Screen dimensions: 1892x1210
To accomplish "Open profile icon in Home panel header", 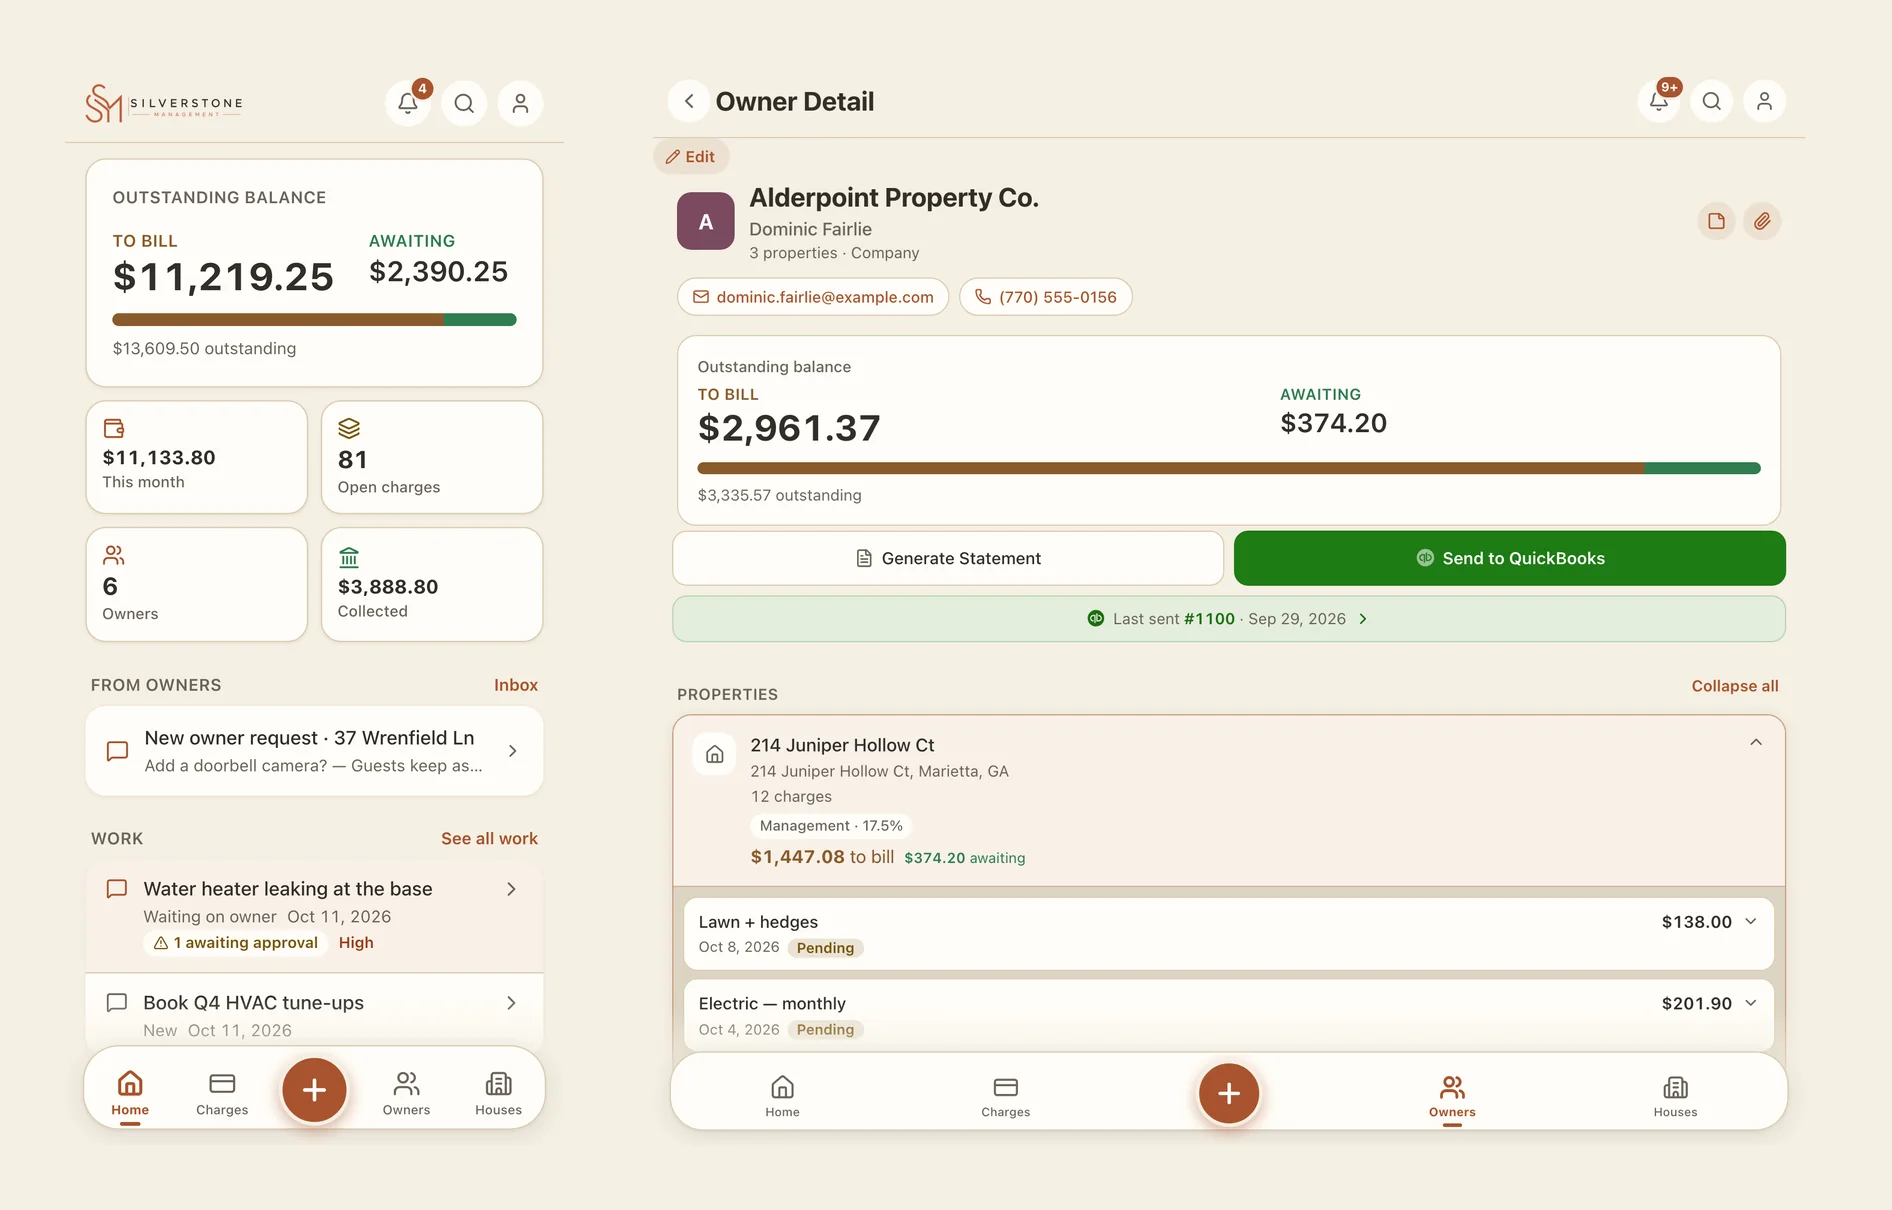I will click(x=520, y=103).
